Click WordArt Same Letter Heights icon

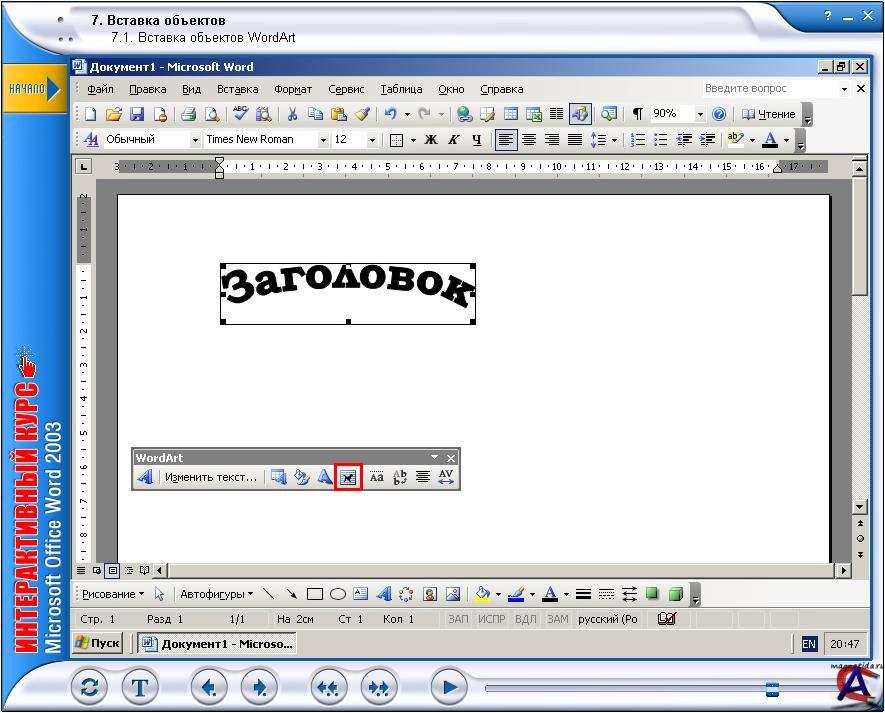tap(377, 477)
